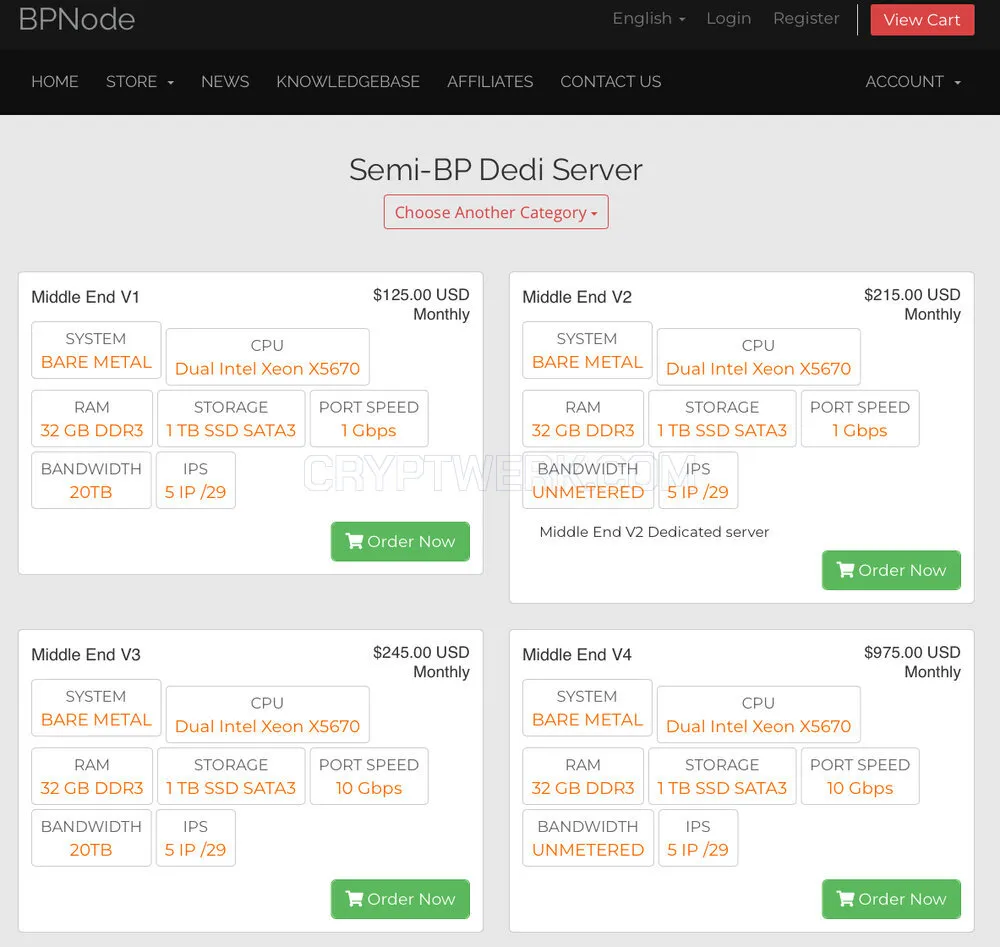
Task: Click the Semi-BP Dedi Server heading
Action: (496, 170)
